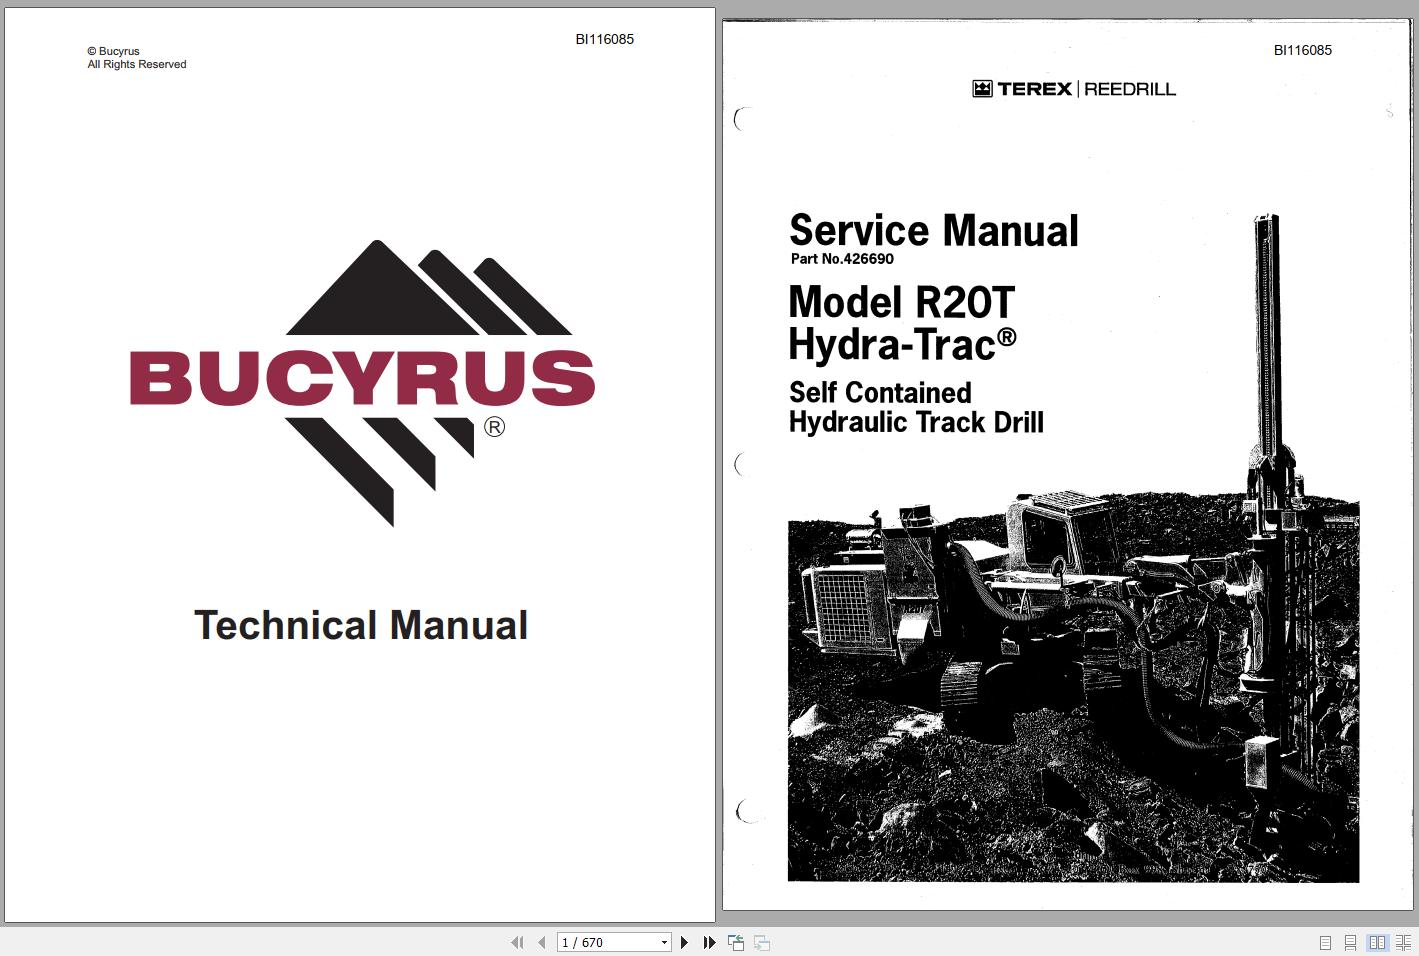Click the 'Part No.426690' text

click(842, 258)
